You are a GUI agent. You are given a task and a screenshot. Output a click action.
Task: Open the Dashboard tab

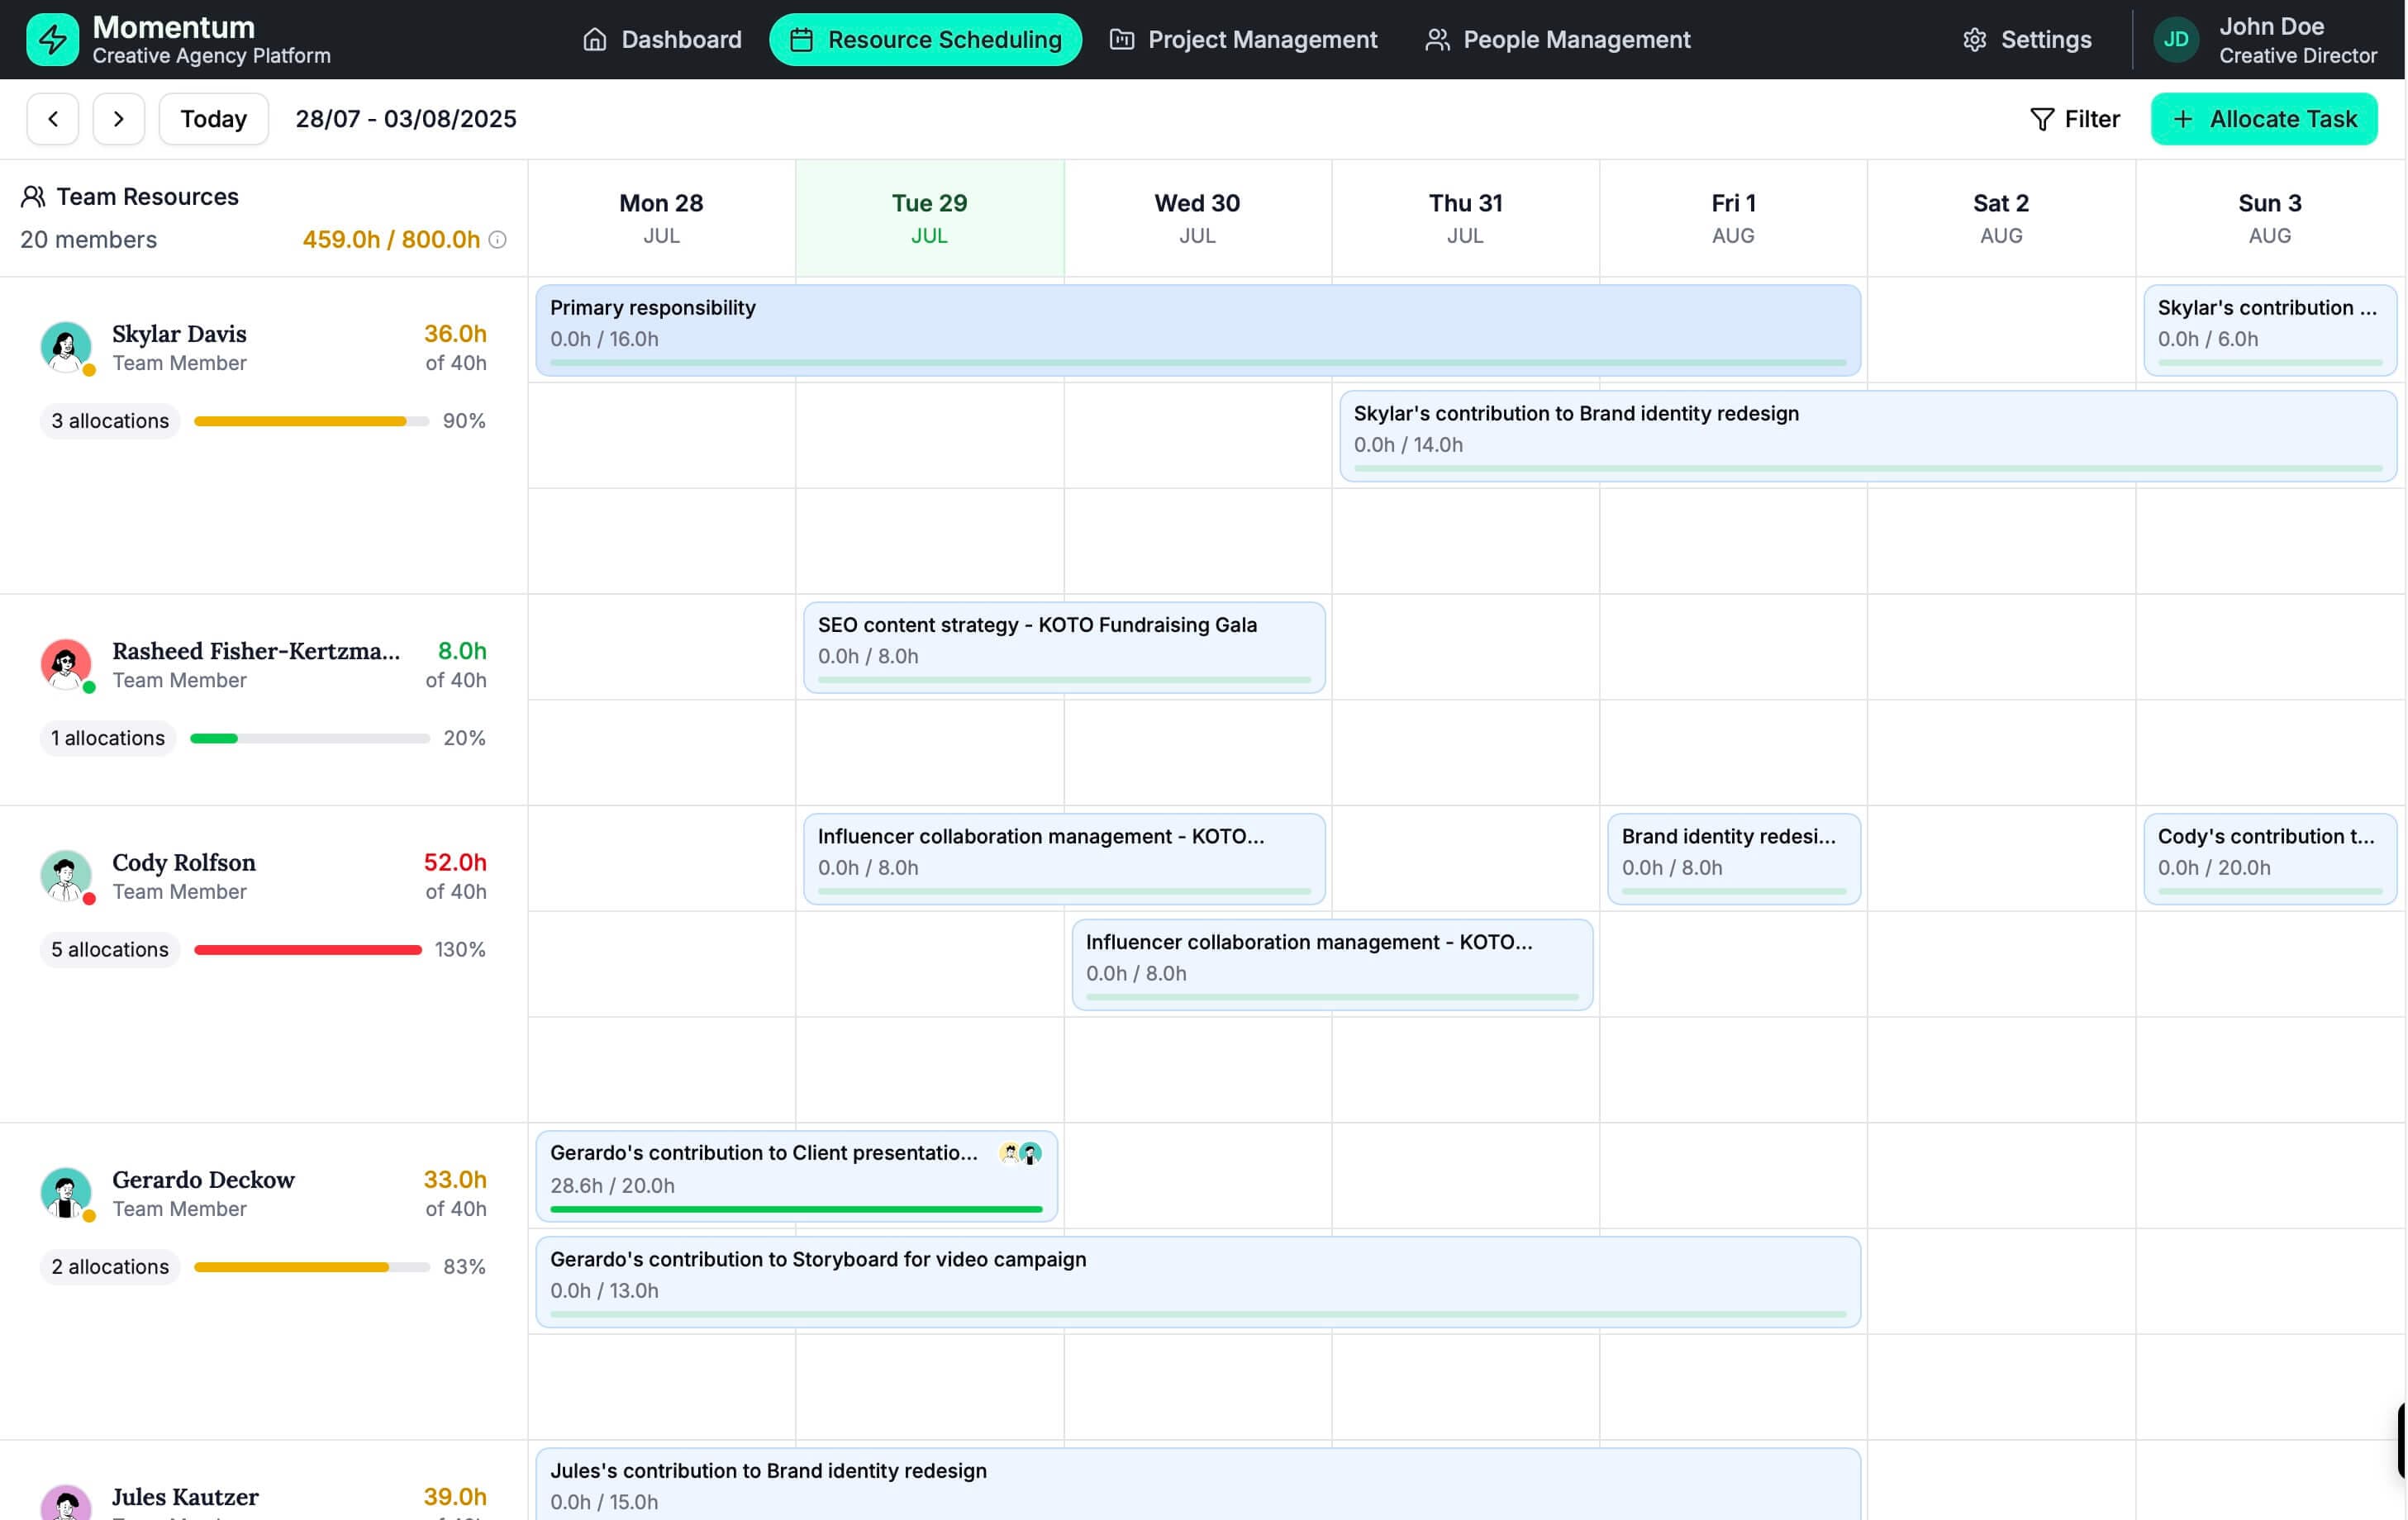click(662, 40)
